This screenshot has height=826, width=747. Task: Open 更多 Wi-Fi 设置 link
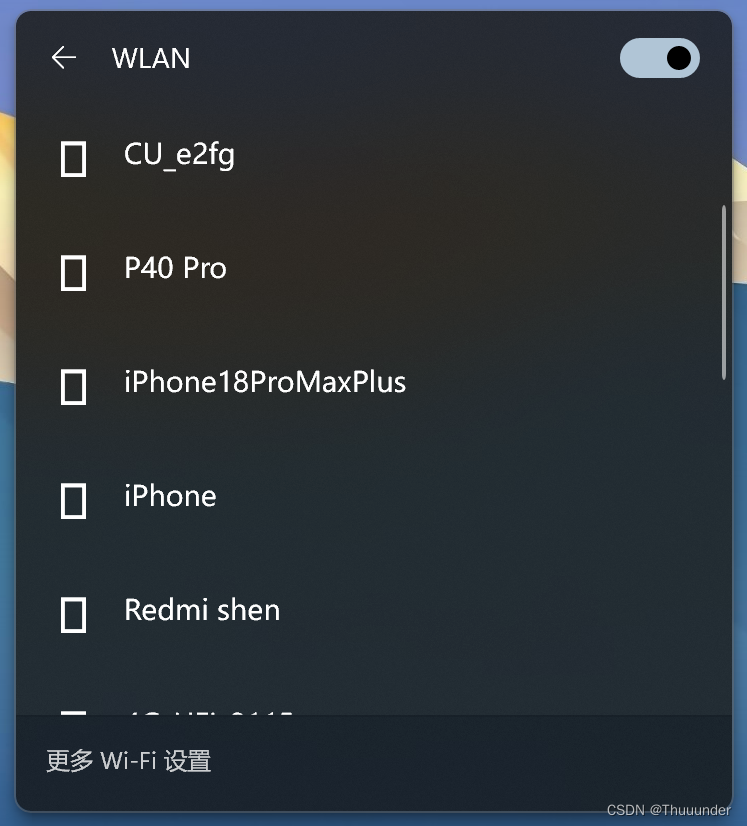click(x=129, y=761)
